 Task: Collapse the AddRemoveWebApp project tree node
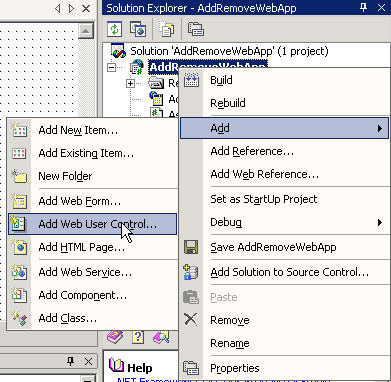click(112, 67)
